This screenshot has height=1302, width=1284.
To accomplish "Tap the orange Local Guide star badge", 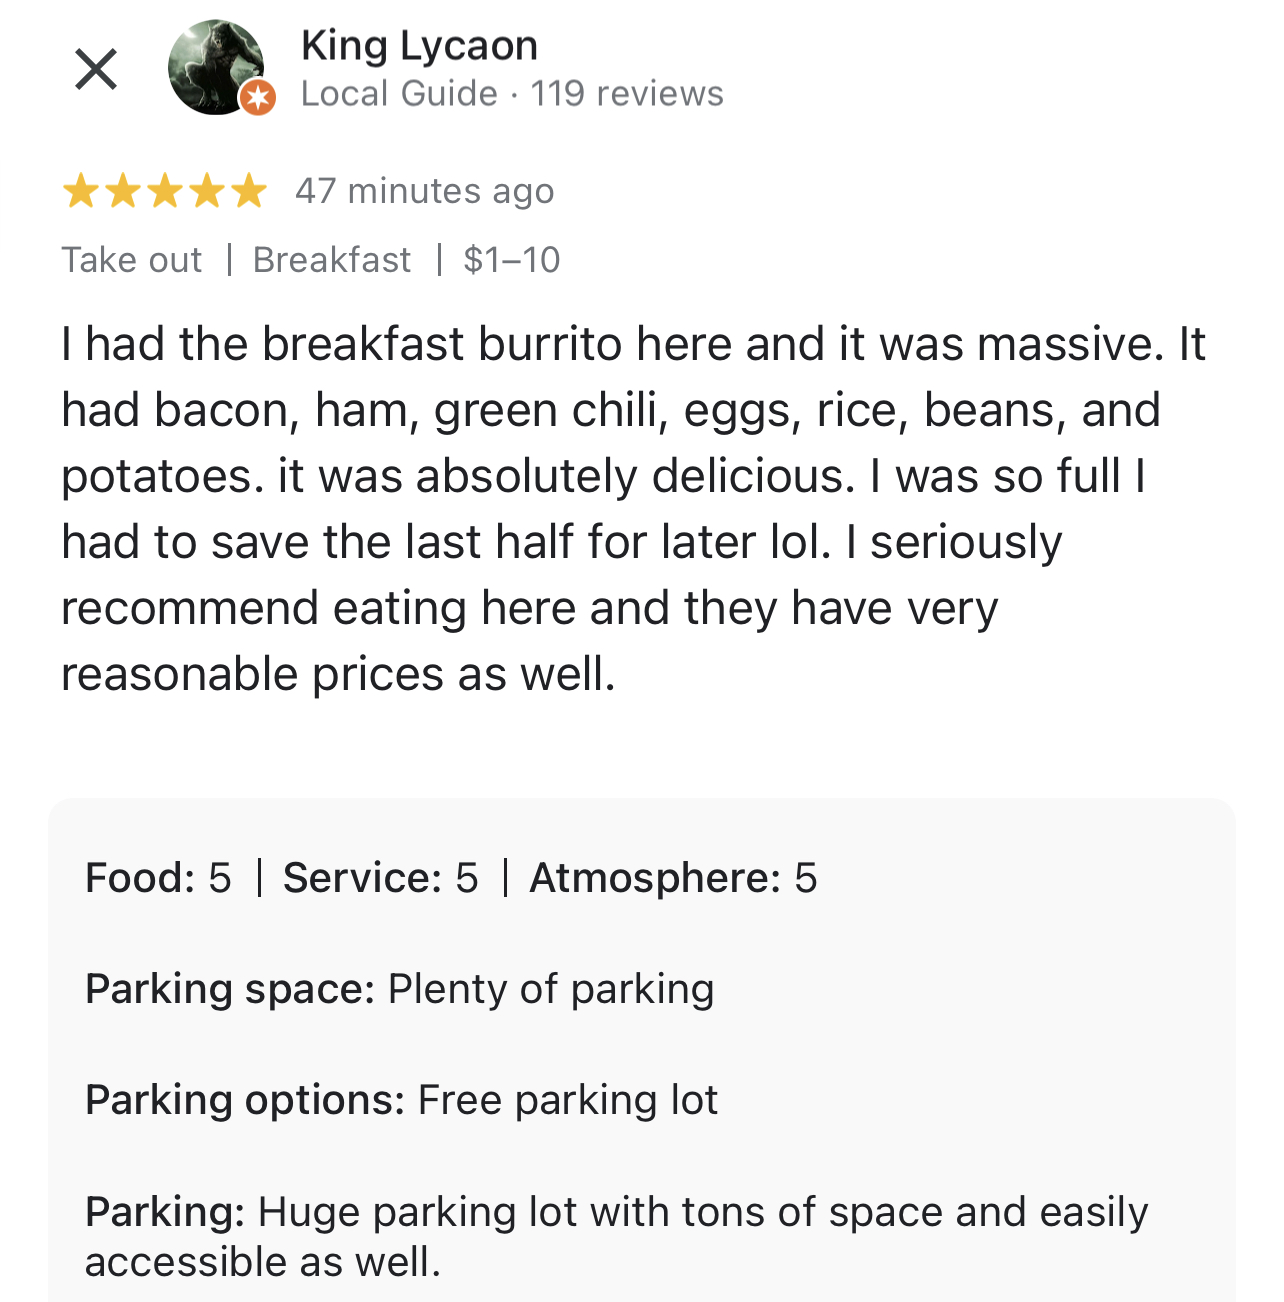I will [258, 97].
